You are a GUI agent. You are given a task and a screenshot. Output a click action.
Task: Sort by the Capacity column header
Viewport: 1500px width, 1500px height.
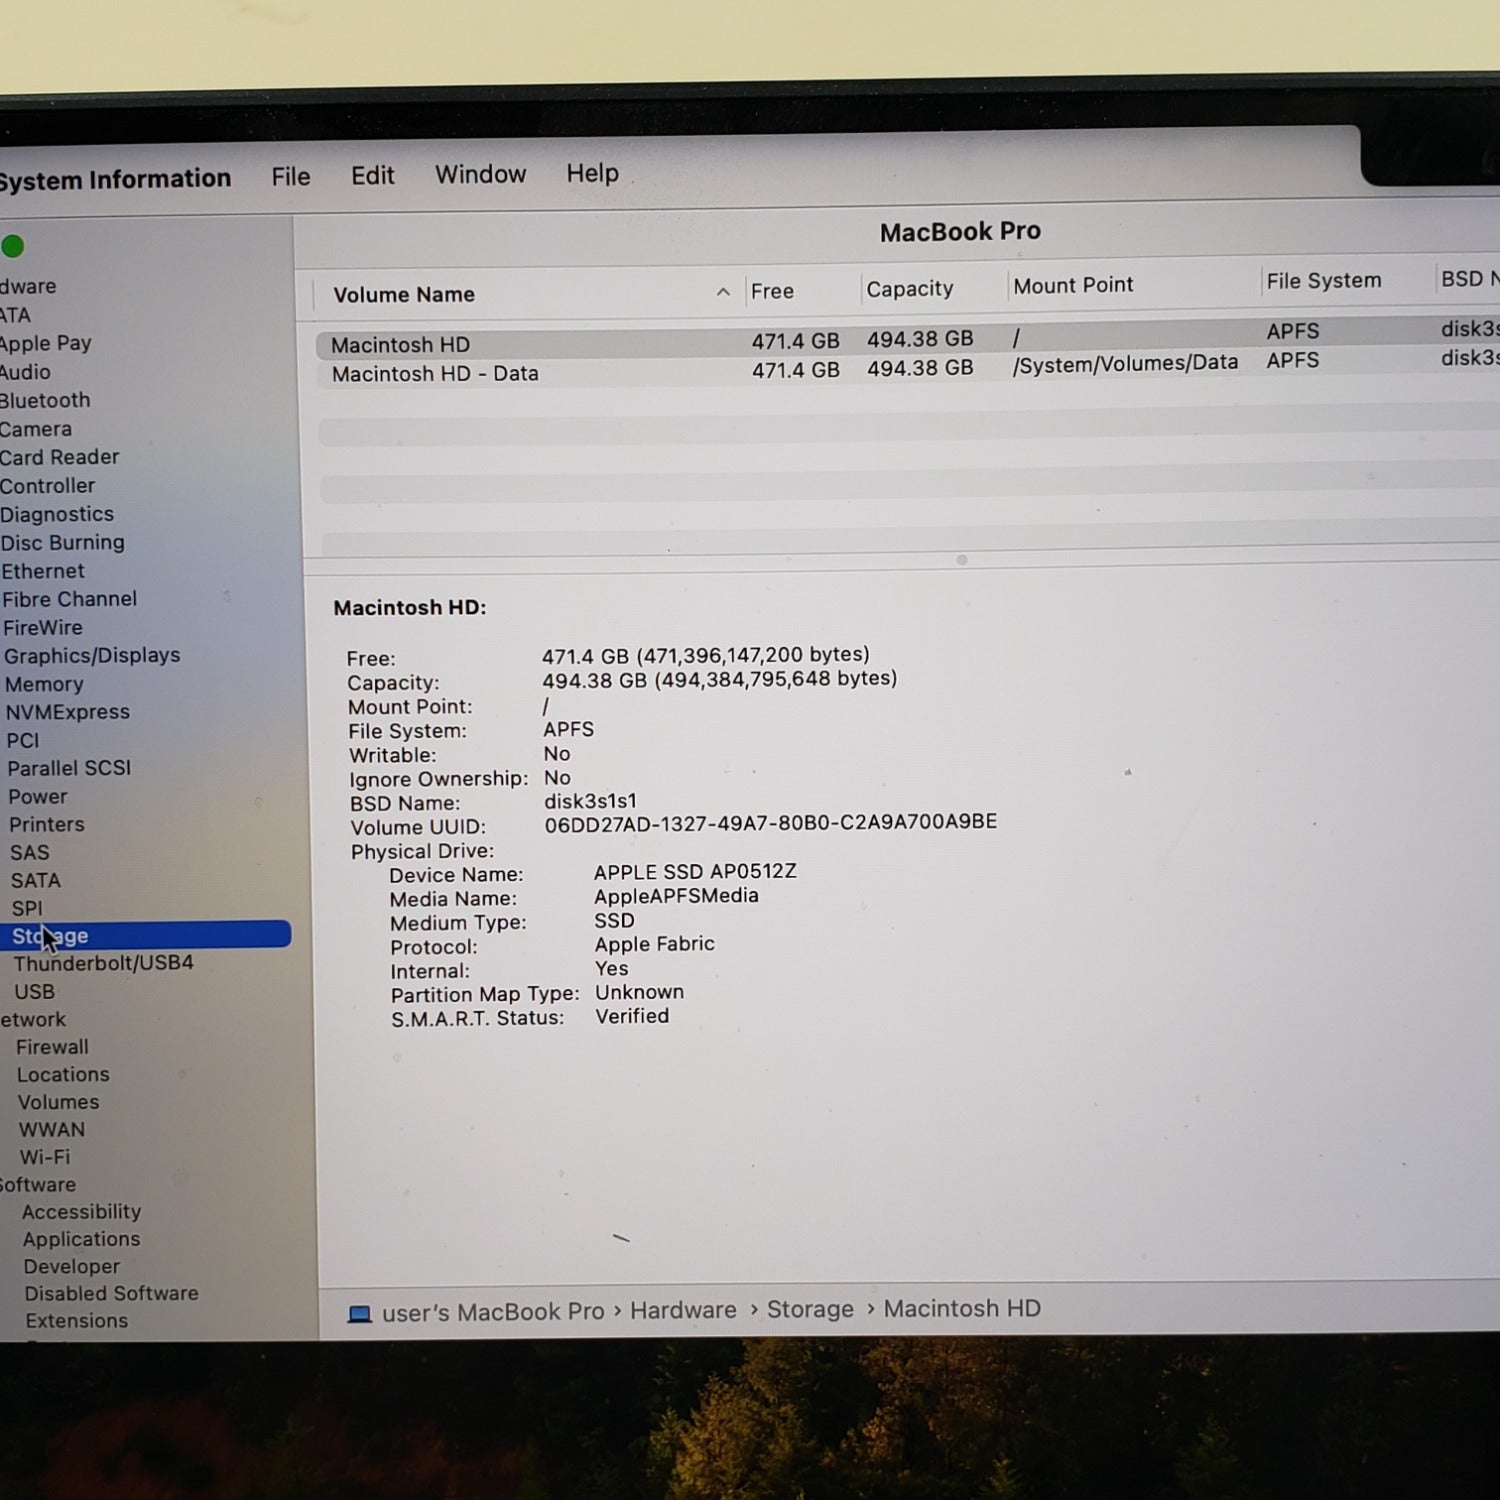point(909,289)
